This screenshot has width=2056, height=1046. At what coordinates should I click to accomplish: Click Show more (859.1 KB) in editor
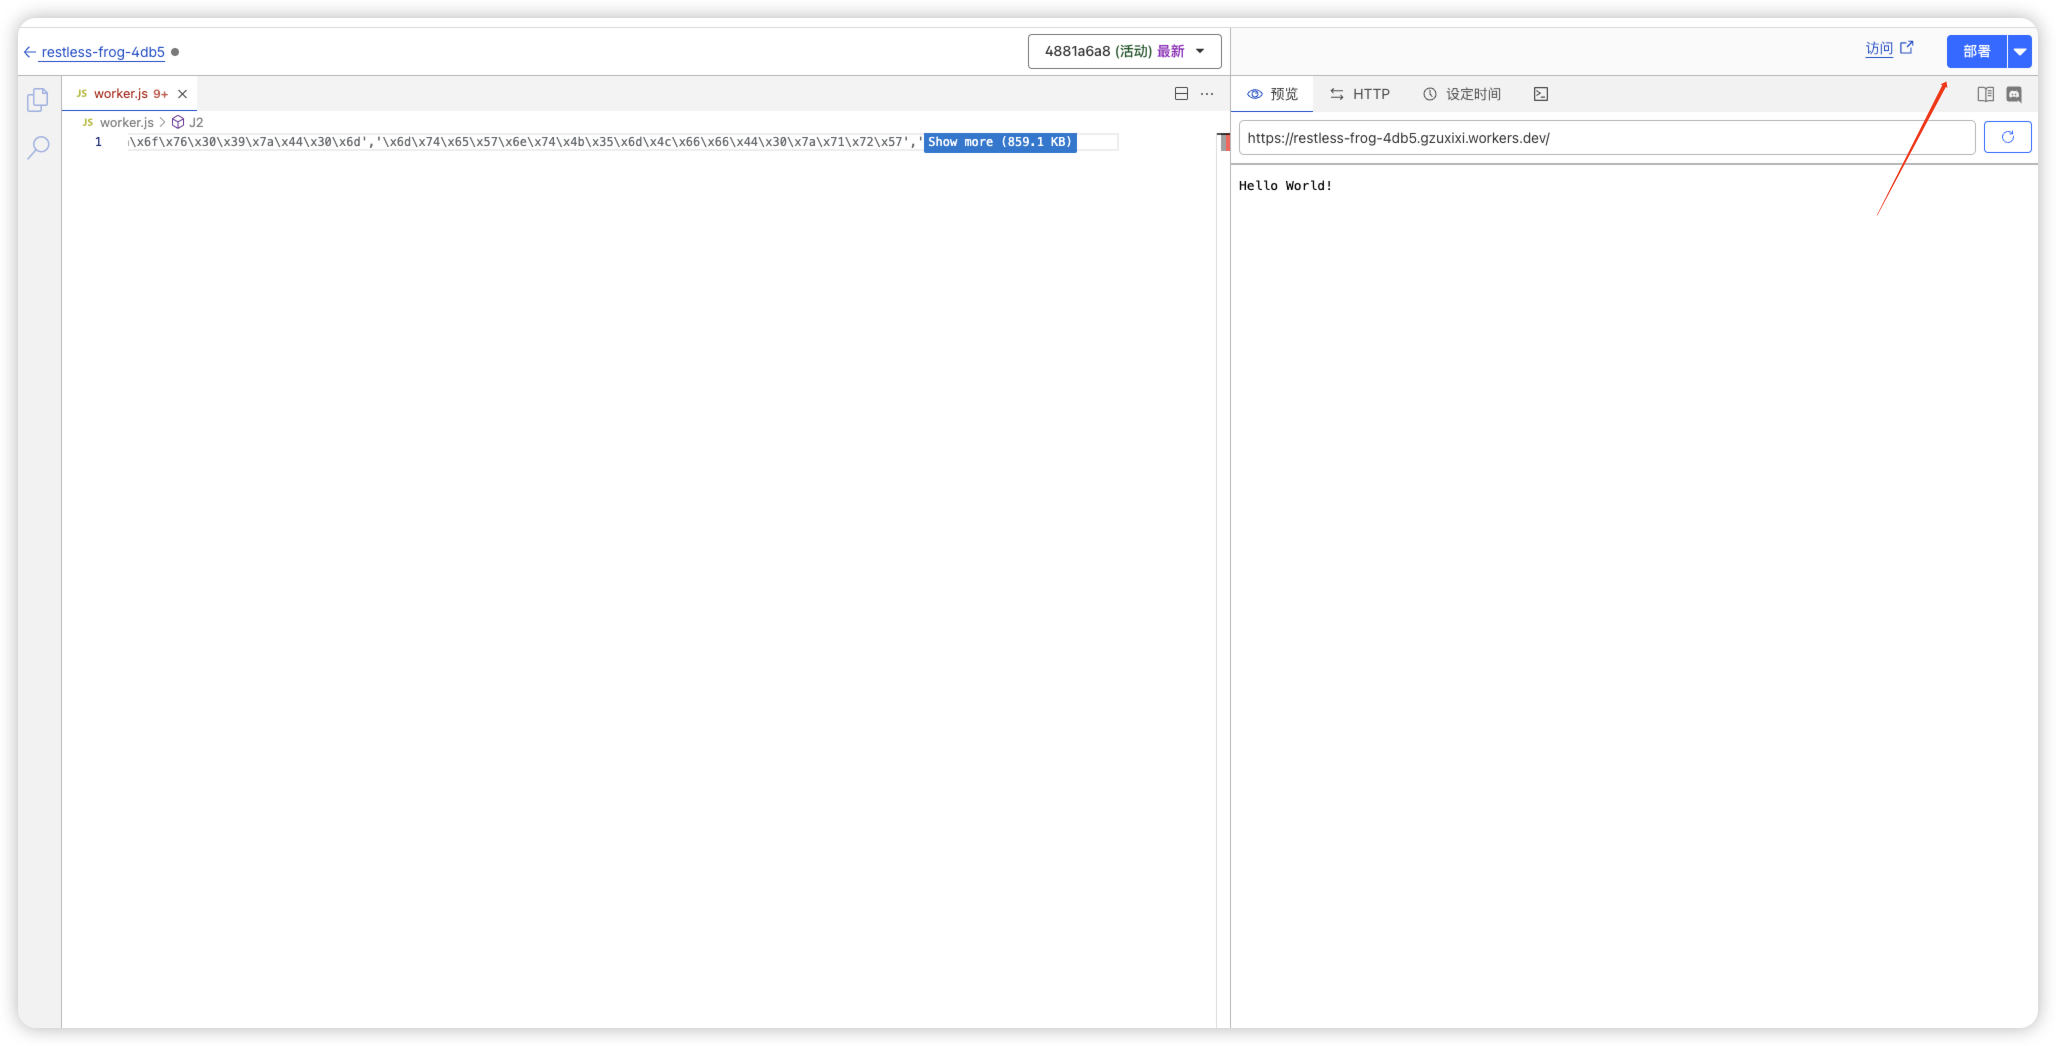coord(999,142)
